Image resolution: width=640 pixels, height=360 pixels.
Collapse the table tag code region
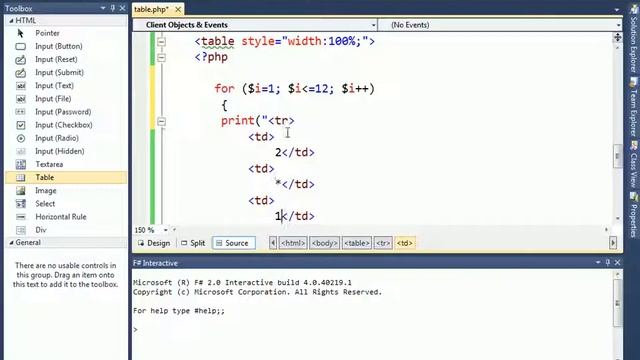pyautogui.click(x=162, y=42)
